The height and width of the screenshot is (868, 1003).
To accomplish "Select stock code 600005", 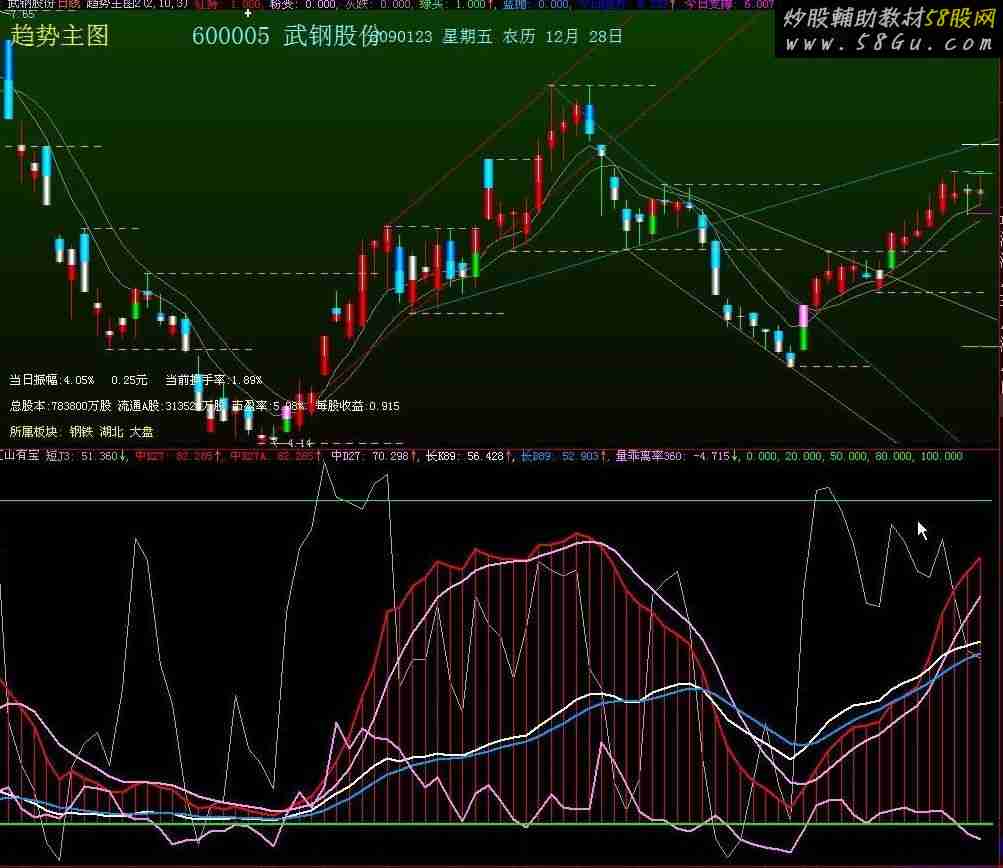I will [231, 36].
